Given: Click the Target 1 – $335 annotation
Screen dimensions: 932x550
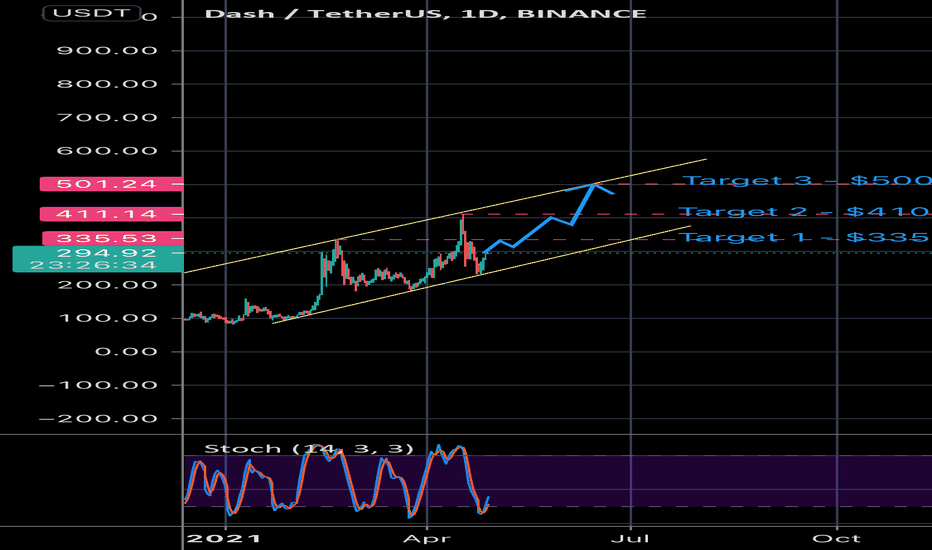Looking at the screenshot, I should tap(804, 237).
